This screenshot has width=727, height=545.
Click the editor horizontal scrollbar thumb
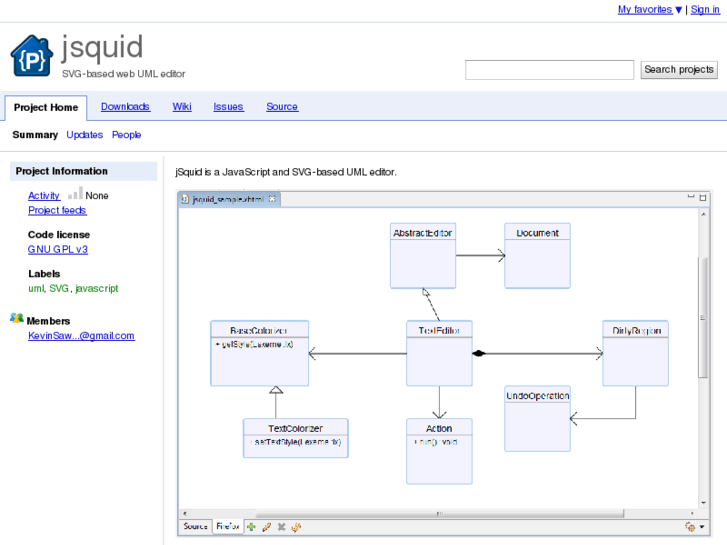coord(440,513)
